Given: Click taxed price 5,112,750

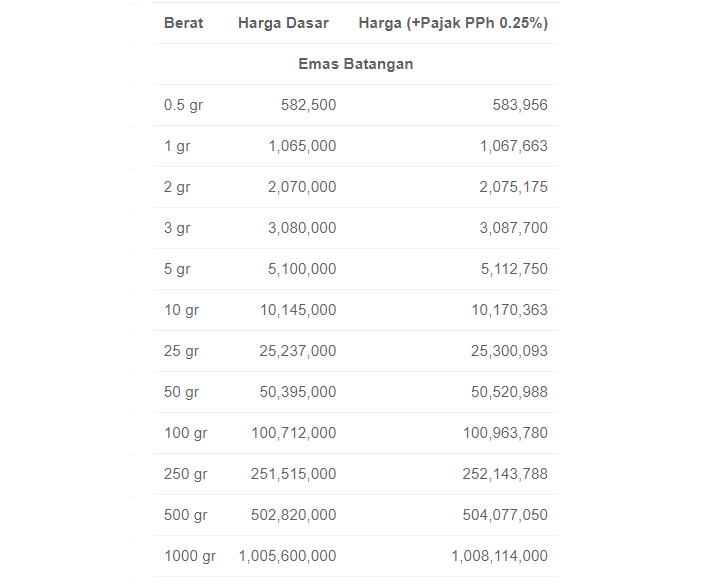Looking at the screenshot, I should (514, 269).
